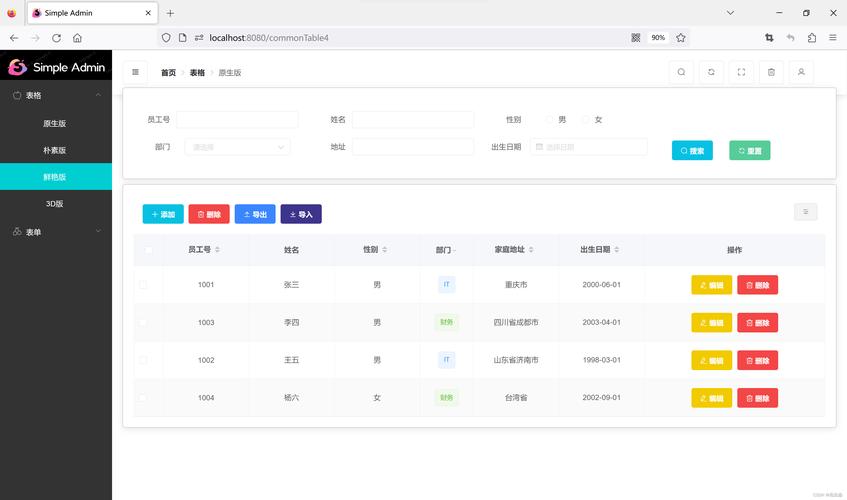This screenshot has height=500, width=847.
Task: Click the 90% zoom level indicator
Action: pyautogui.click(x=658, y=38)
